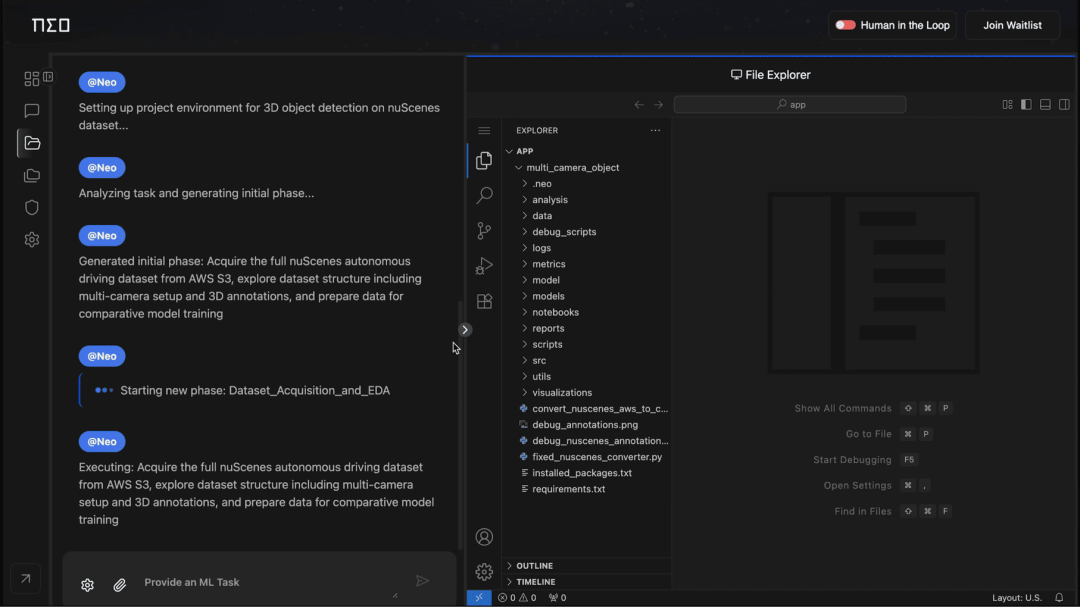Click the chat panel vertical scrollbar
Image resolution: width=1080 pixels, height=607 pixels.
(x=460, y=425)
